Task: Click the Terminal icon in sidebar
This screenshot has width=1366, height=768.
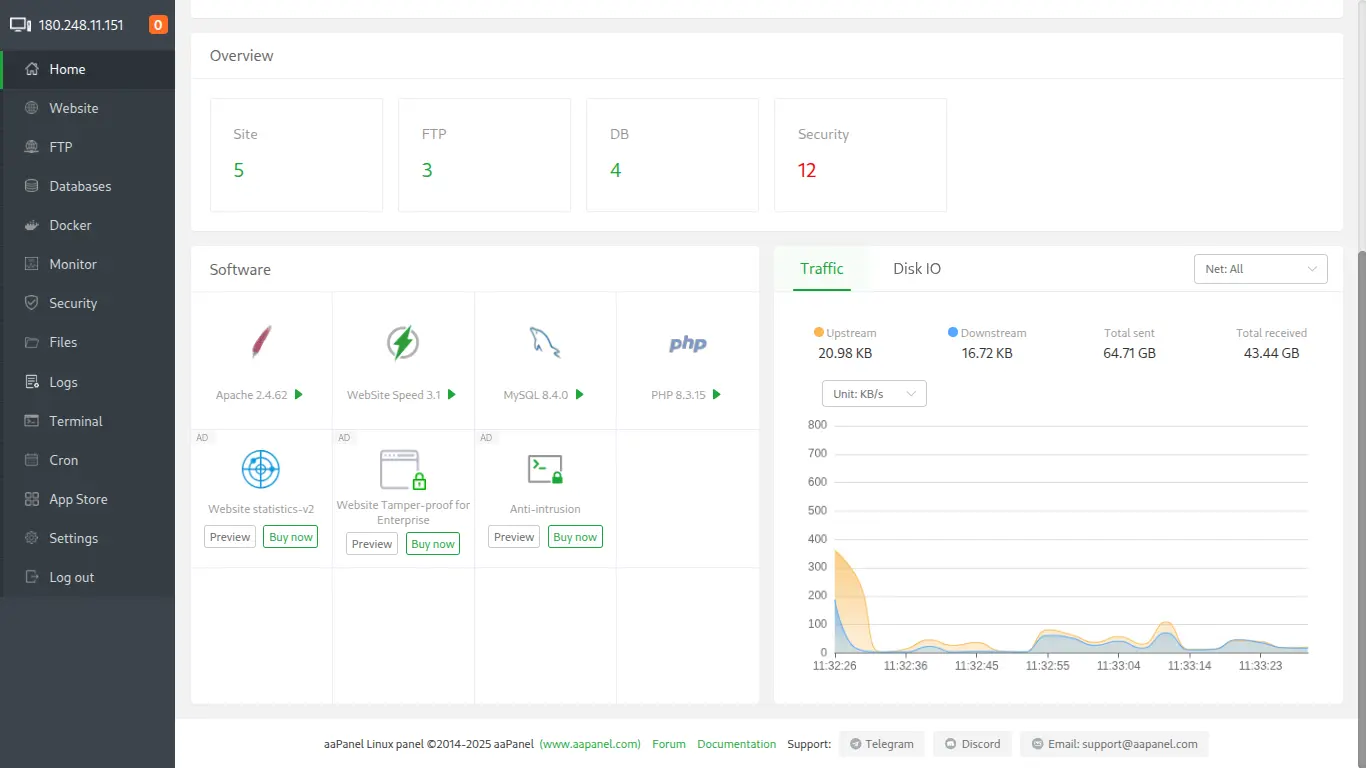Action: point(31,421)
